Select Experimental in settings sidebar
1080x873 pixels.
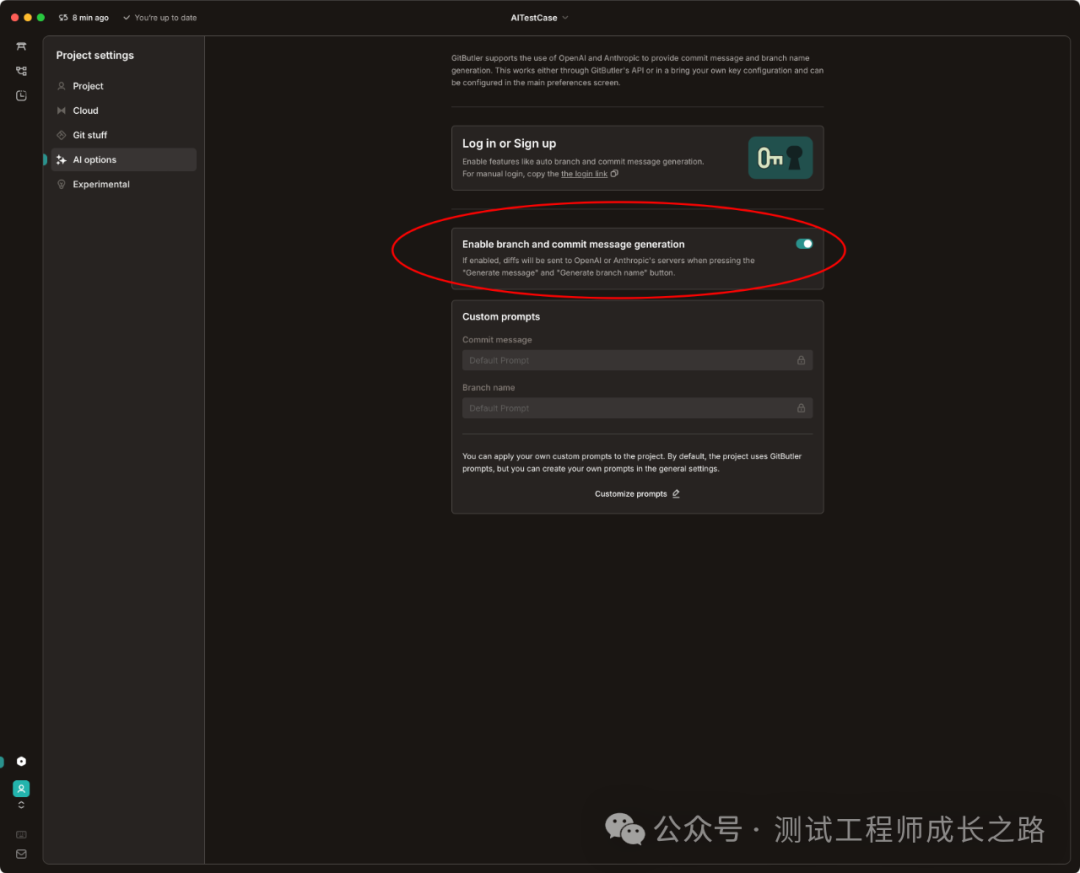tap(124, 185)
